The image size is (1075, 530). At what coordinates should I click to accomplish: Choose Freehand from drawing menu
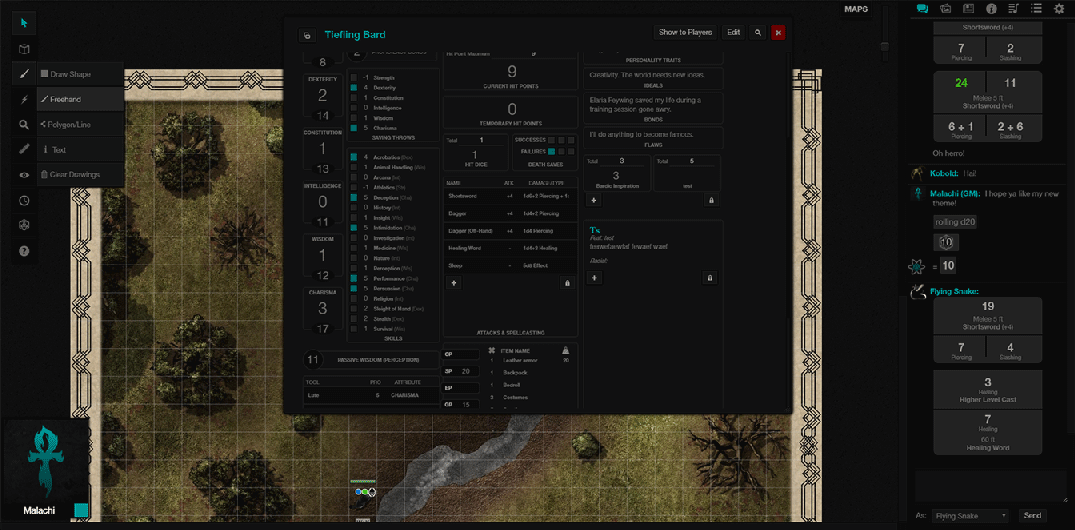click(x=80, y=99)
